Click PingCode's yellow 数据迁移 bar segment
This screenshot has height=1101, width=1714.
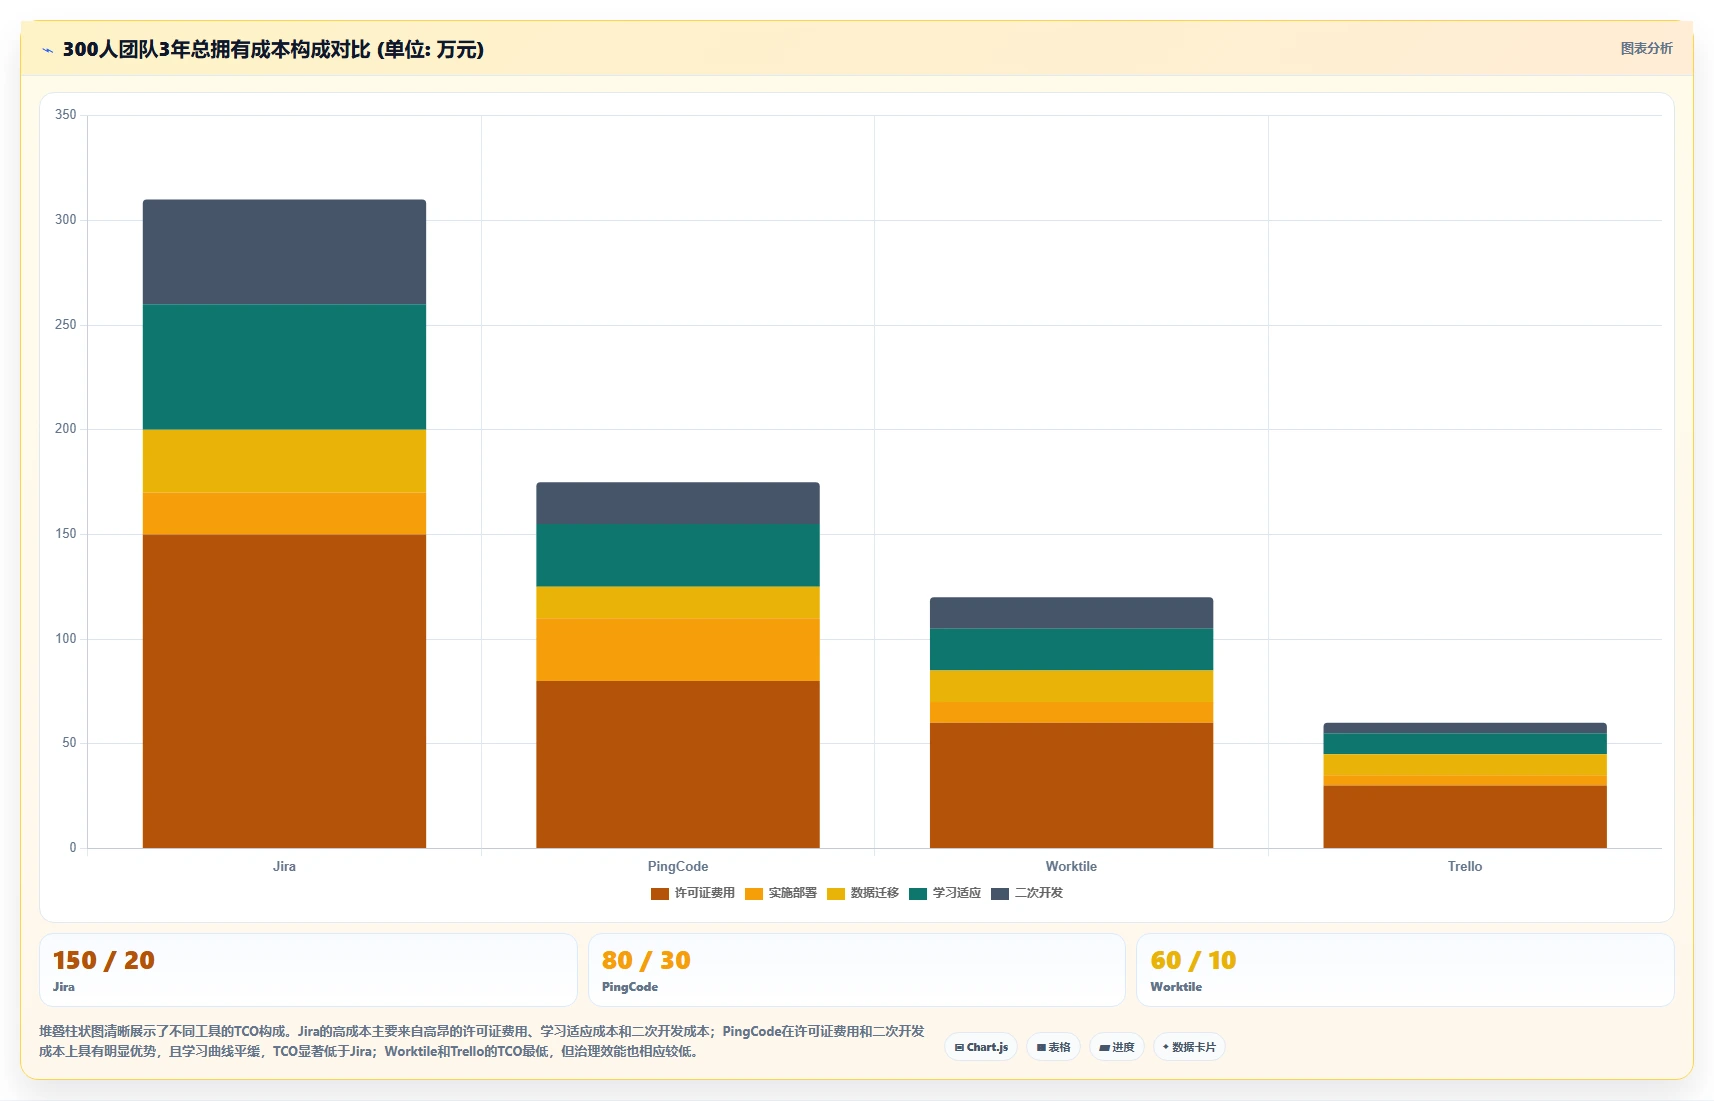click(678, 602)
